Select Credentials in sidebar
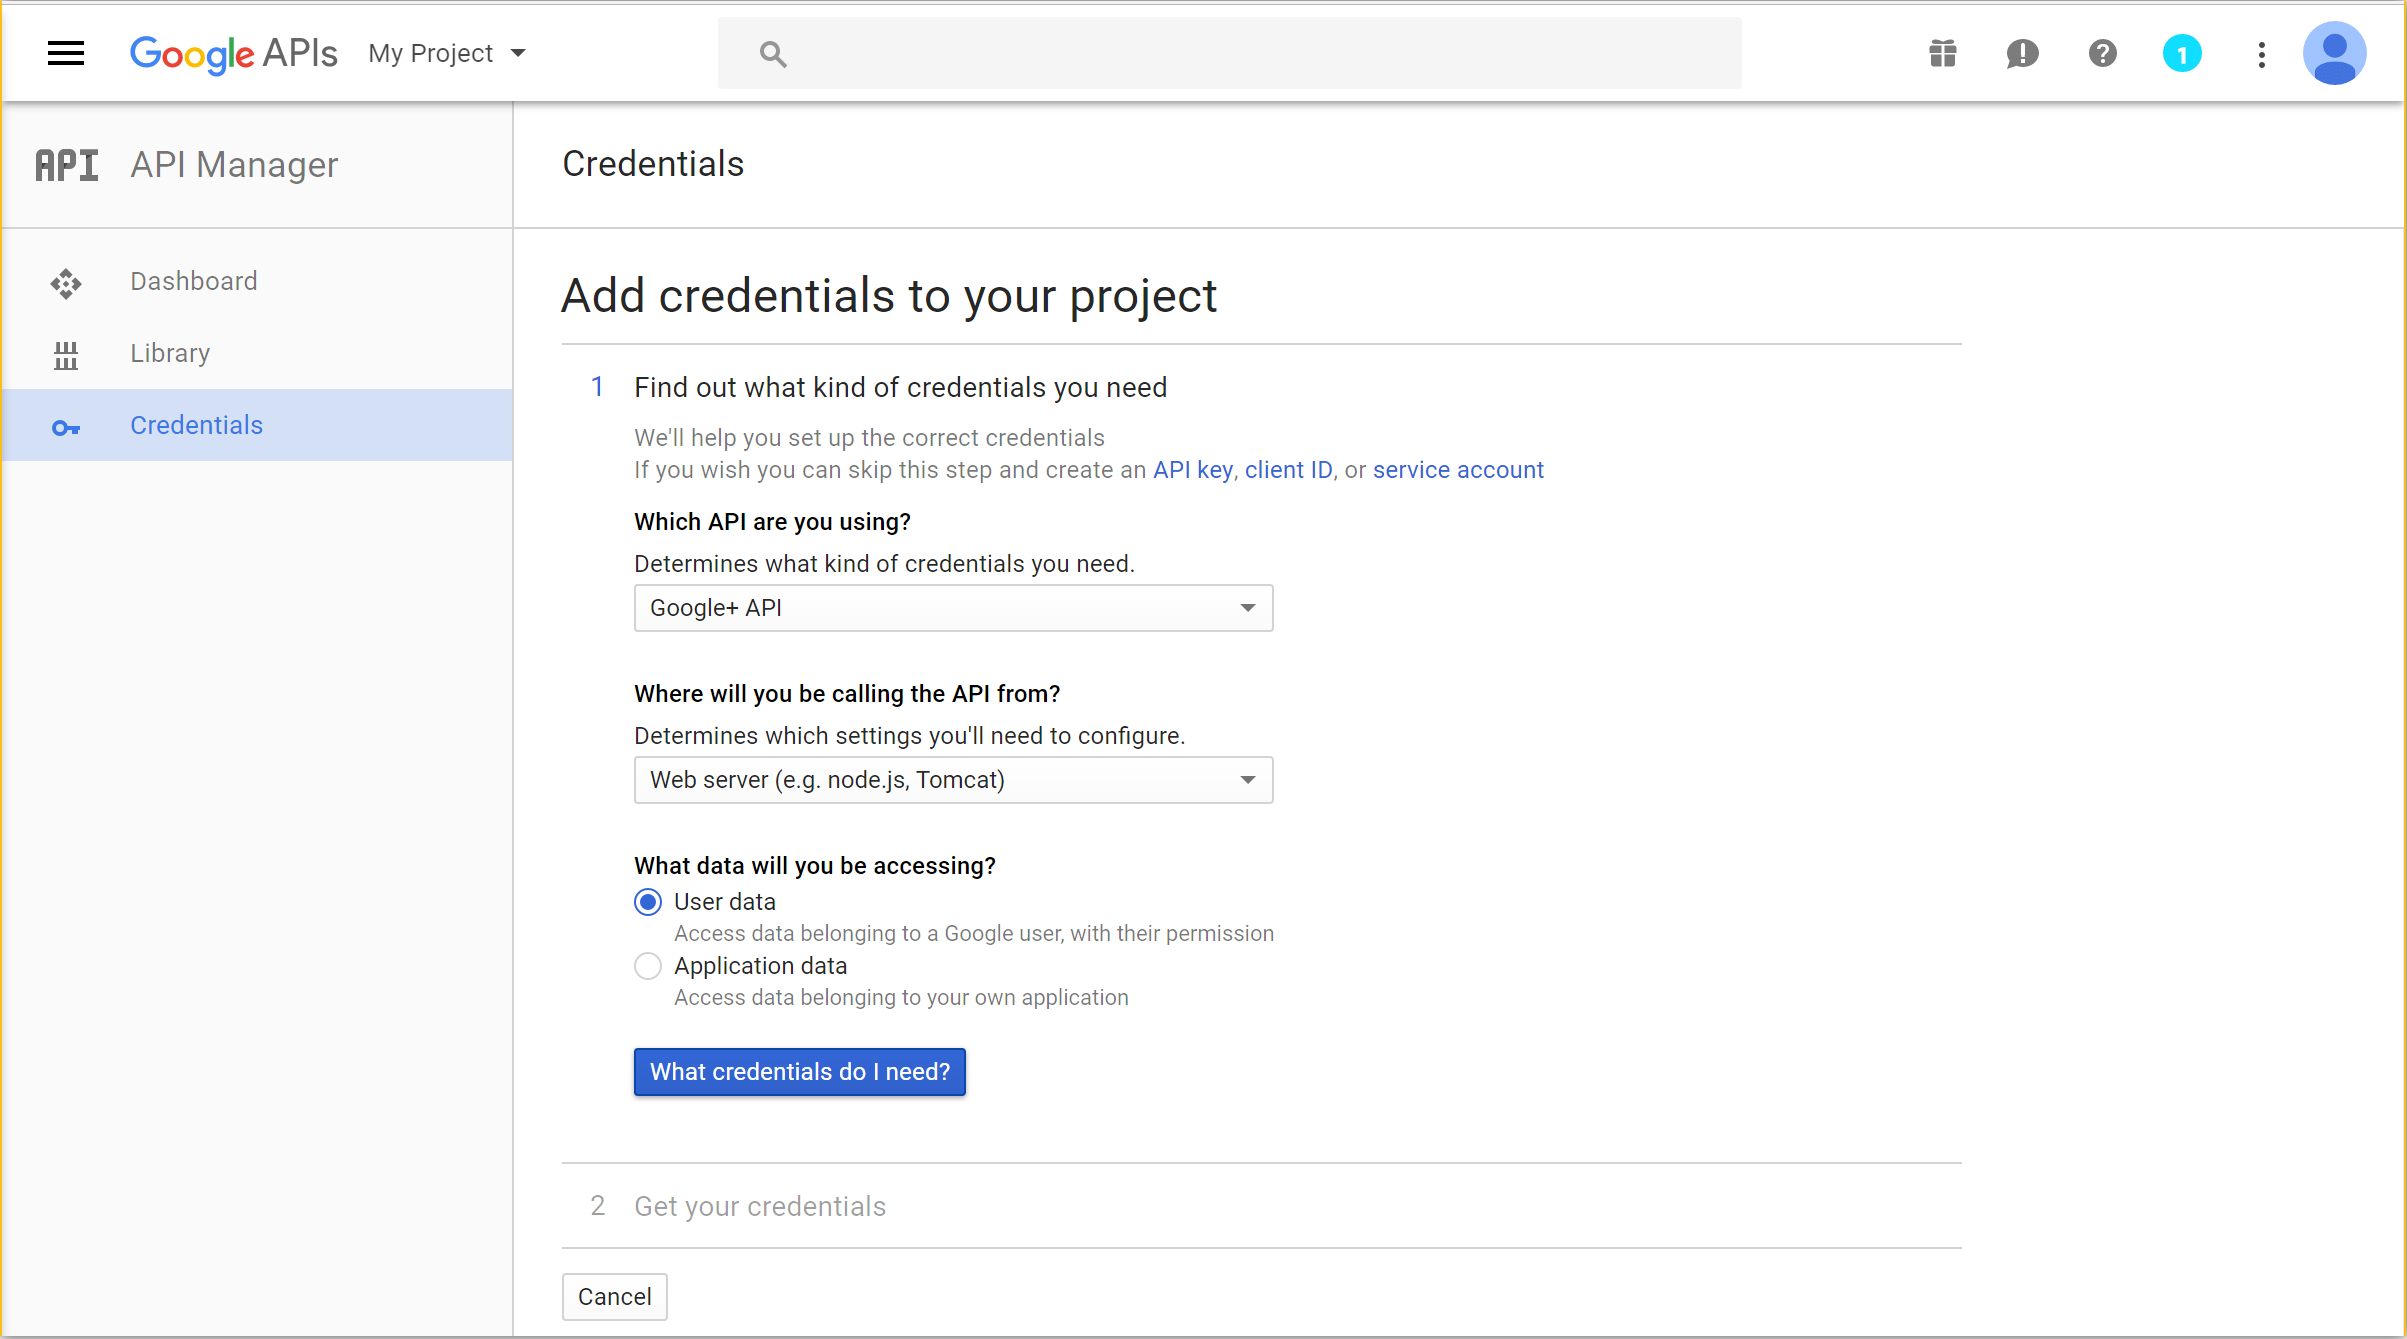This screenshot has width=2407, height=1339. [257, 425]
